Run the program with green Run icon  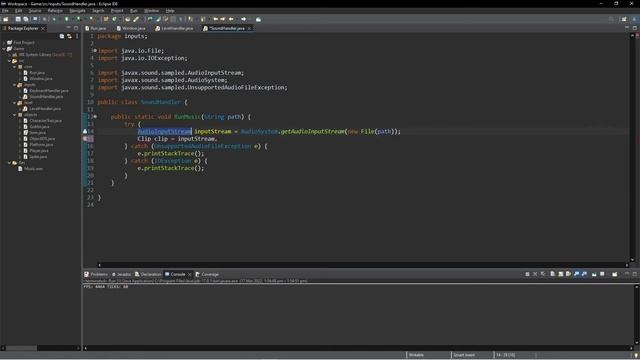tap(67, 19)
